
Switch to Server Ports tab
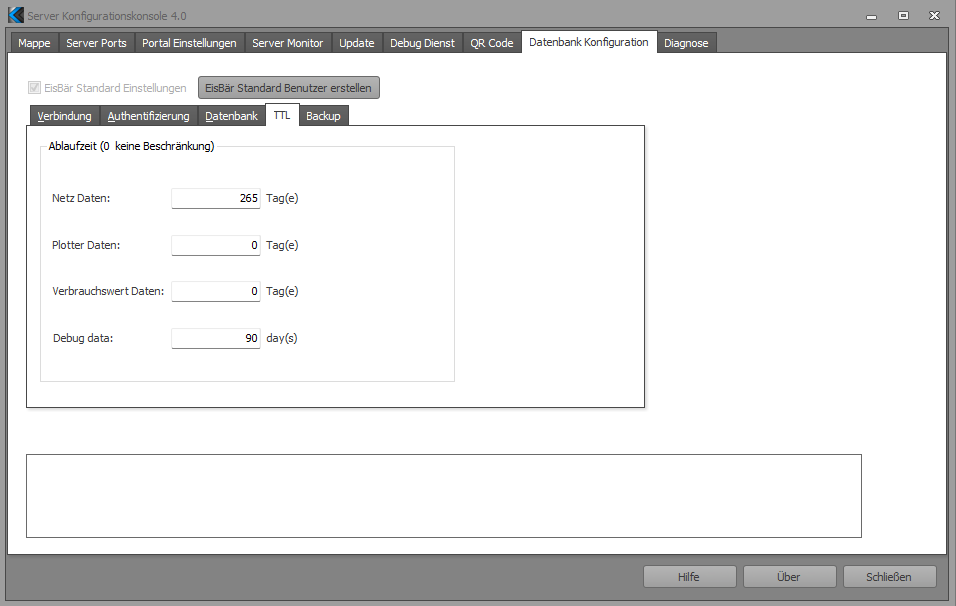pyautogui.click(x=96, y=43)
